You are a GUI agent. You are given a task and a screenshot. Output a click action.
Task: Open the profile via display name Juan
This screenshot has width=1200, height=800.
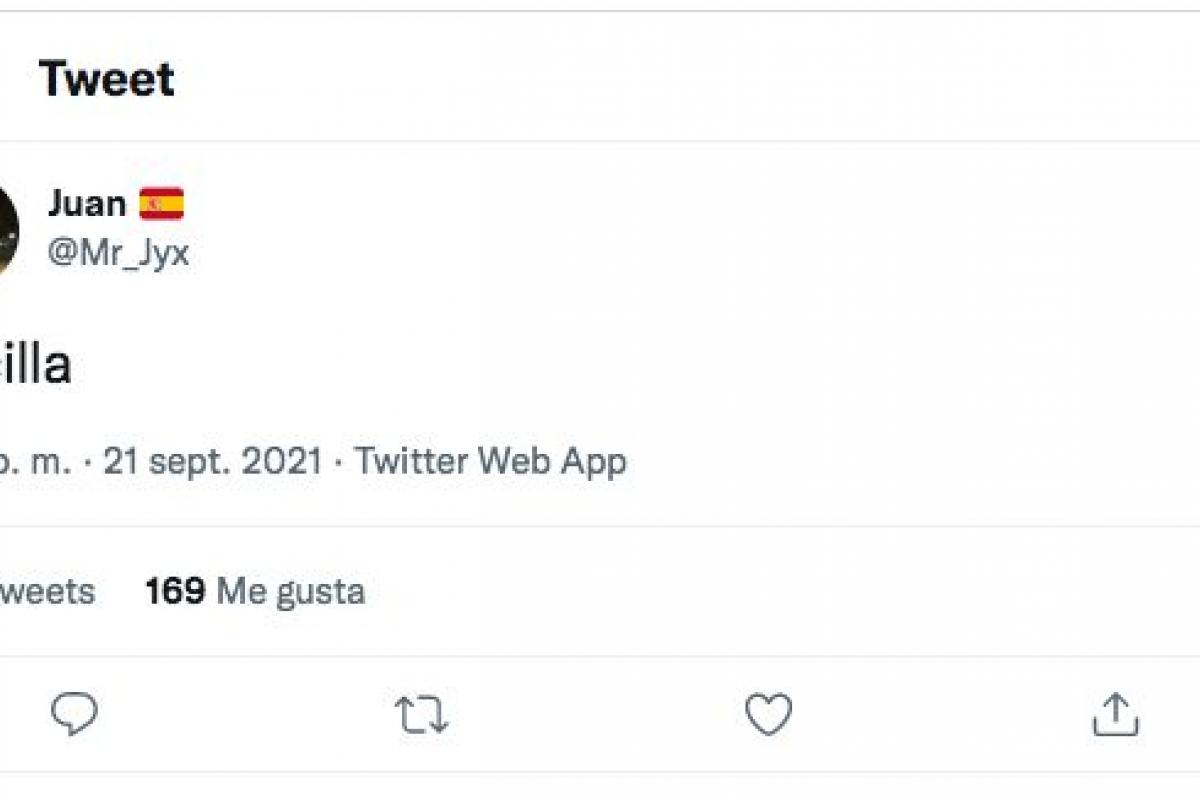pyautogui.click(x=87, y=204)
